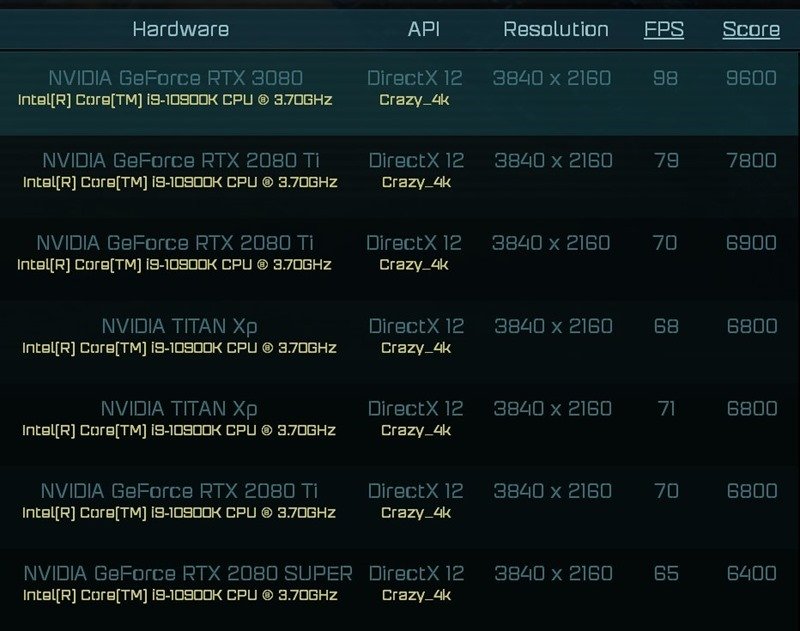The height and width of the screenshot is (631, 800).
Task: Click the 6400 score value
Action: [x=752, y=574]
